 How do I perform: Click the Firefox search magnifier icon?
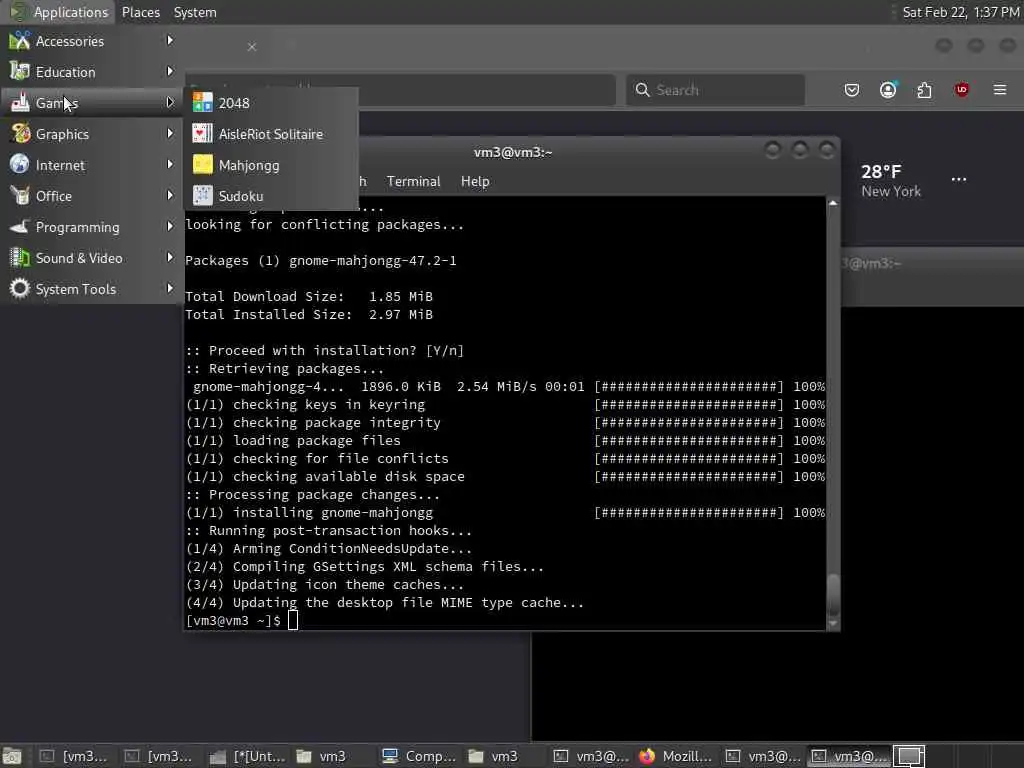pos(643,90)
